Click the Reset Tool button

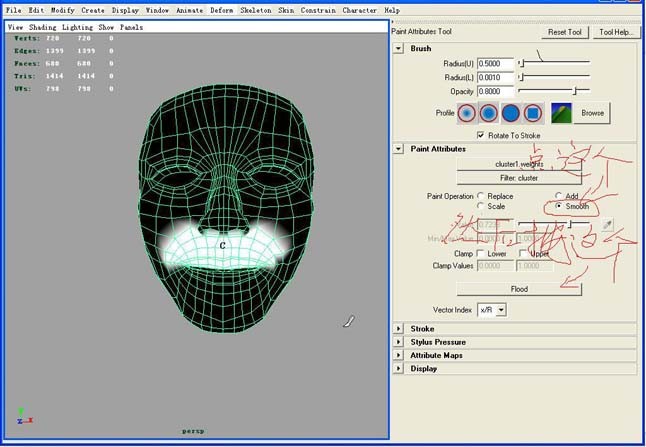pyautogui.click(x=564, y=32)
